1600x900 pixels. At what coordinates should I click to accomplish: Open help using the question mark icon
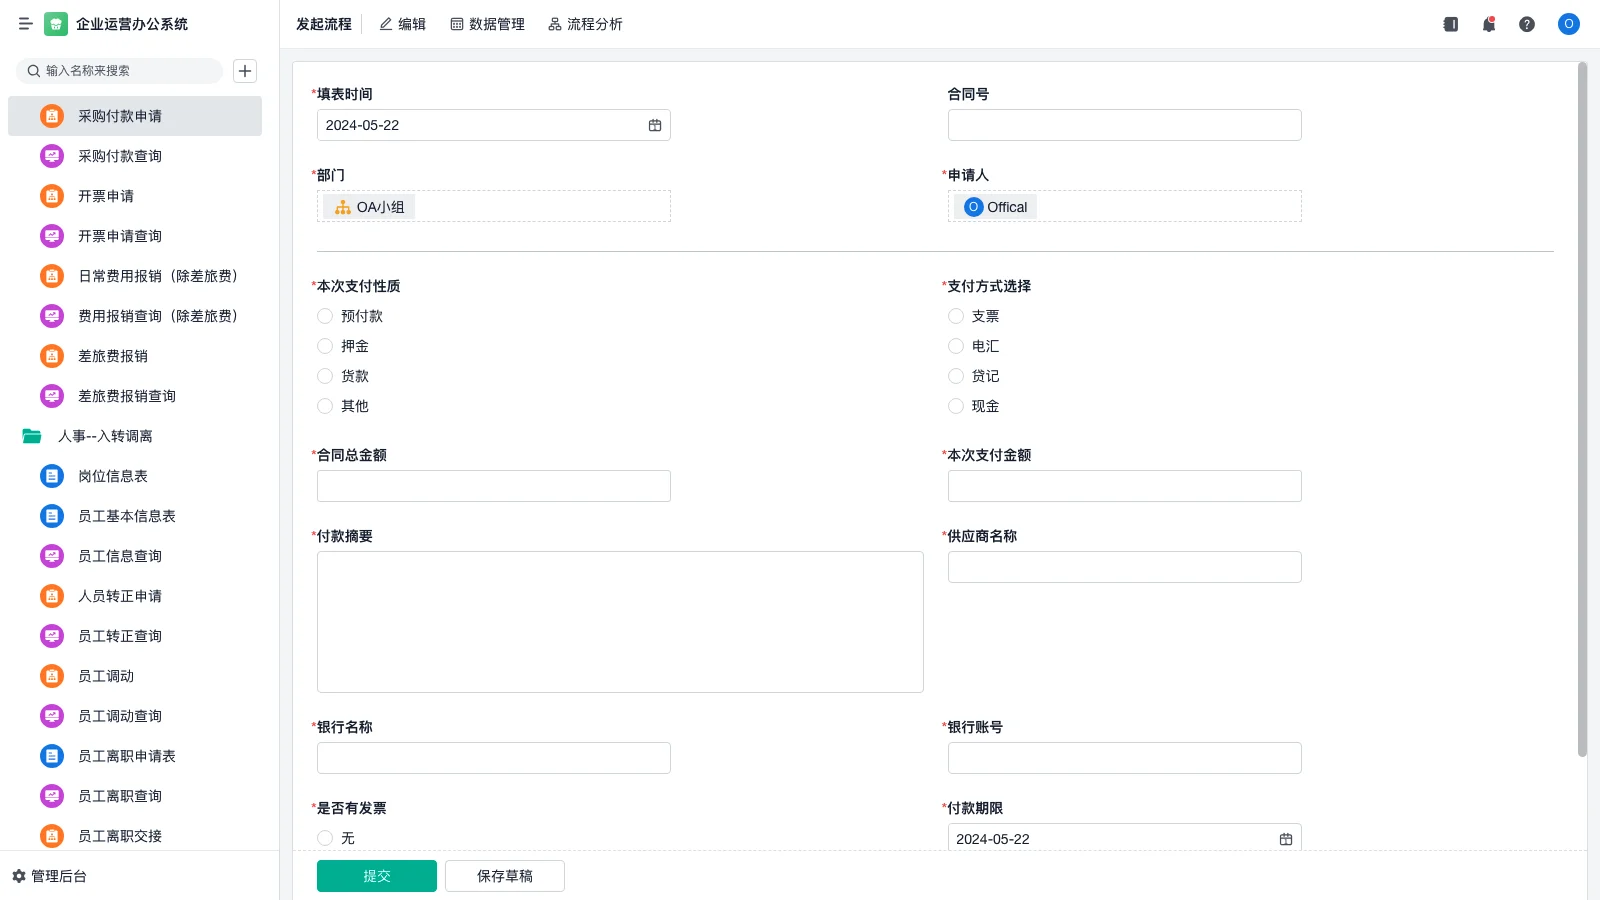(1528, 24)
